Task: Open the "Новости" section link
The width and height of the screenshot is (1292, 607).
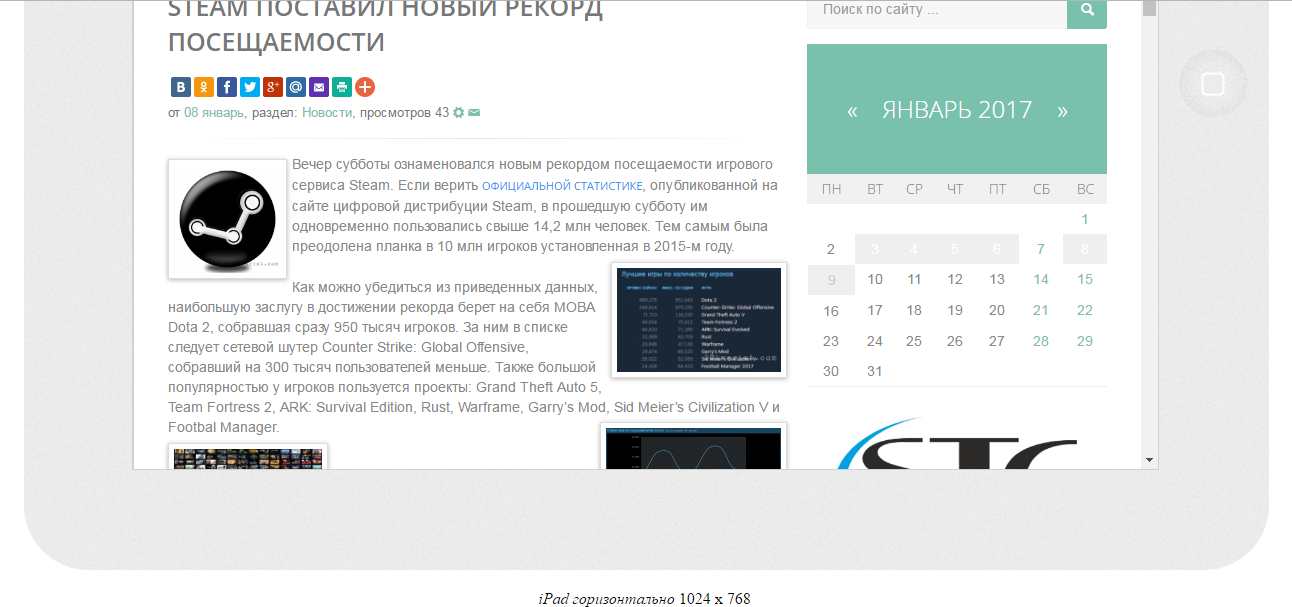Action: click(x=327, y=113)
